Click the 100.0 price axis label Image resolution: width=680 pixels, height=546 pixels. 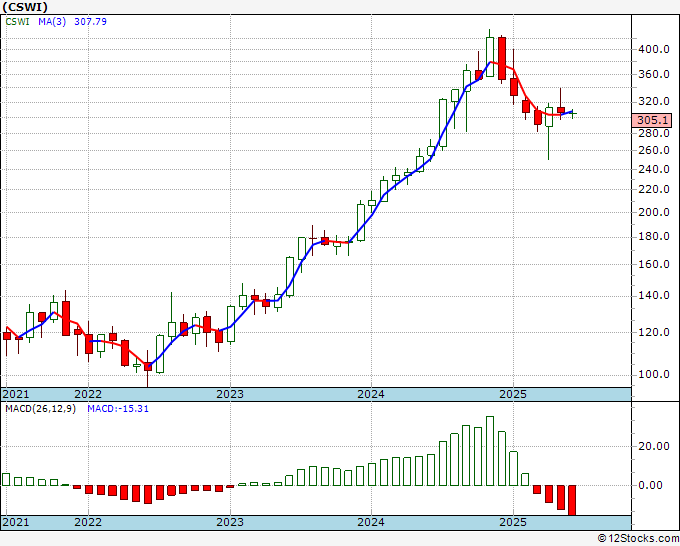pyautogui.click(x=652, y=375)
